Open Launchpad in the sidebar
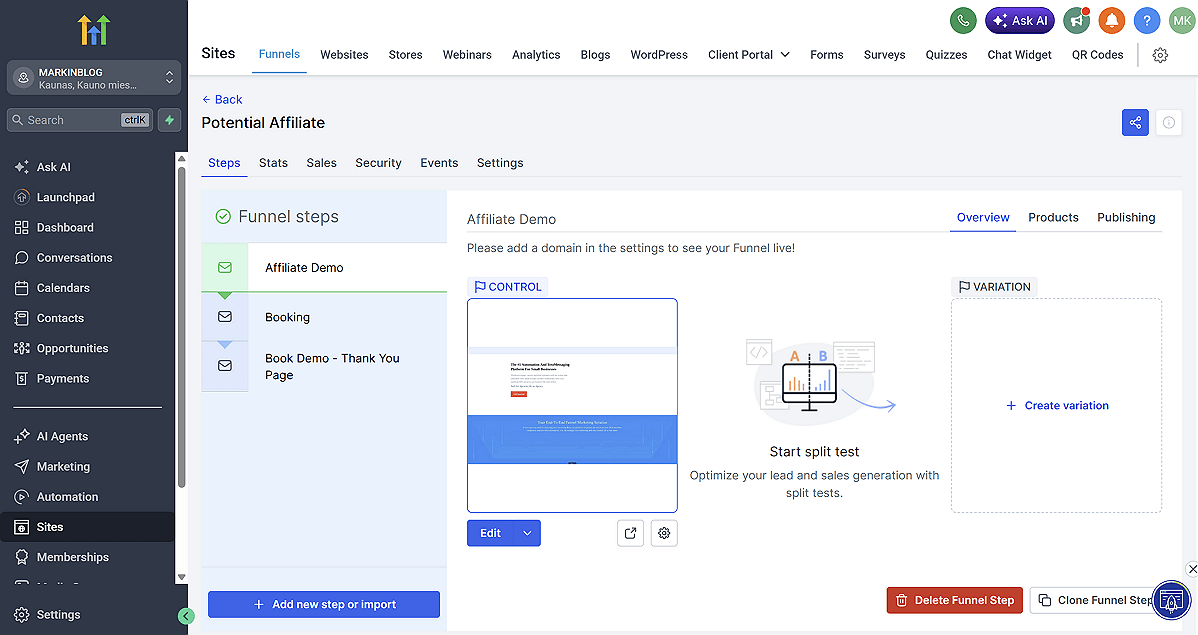Screen dimensions: 1198x635 point(66,197)
